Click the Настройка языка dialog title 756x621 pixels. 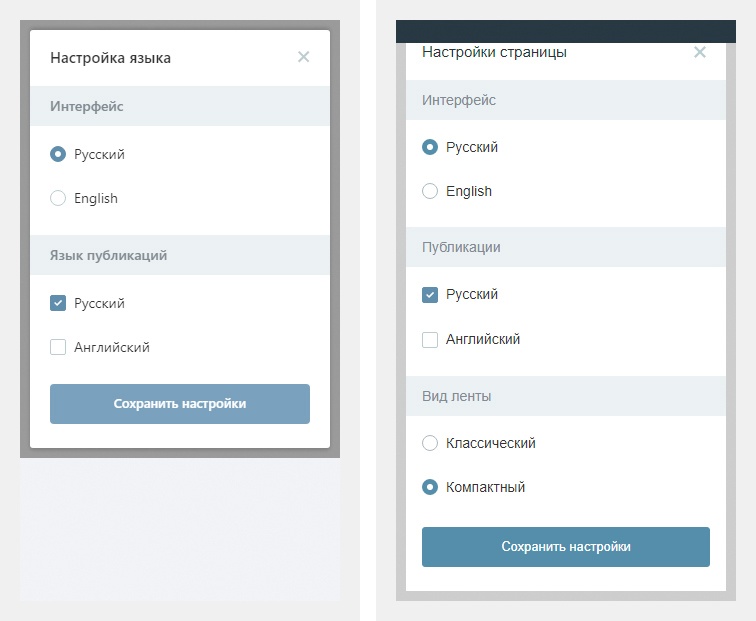tap(110, 58)
